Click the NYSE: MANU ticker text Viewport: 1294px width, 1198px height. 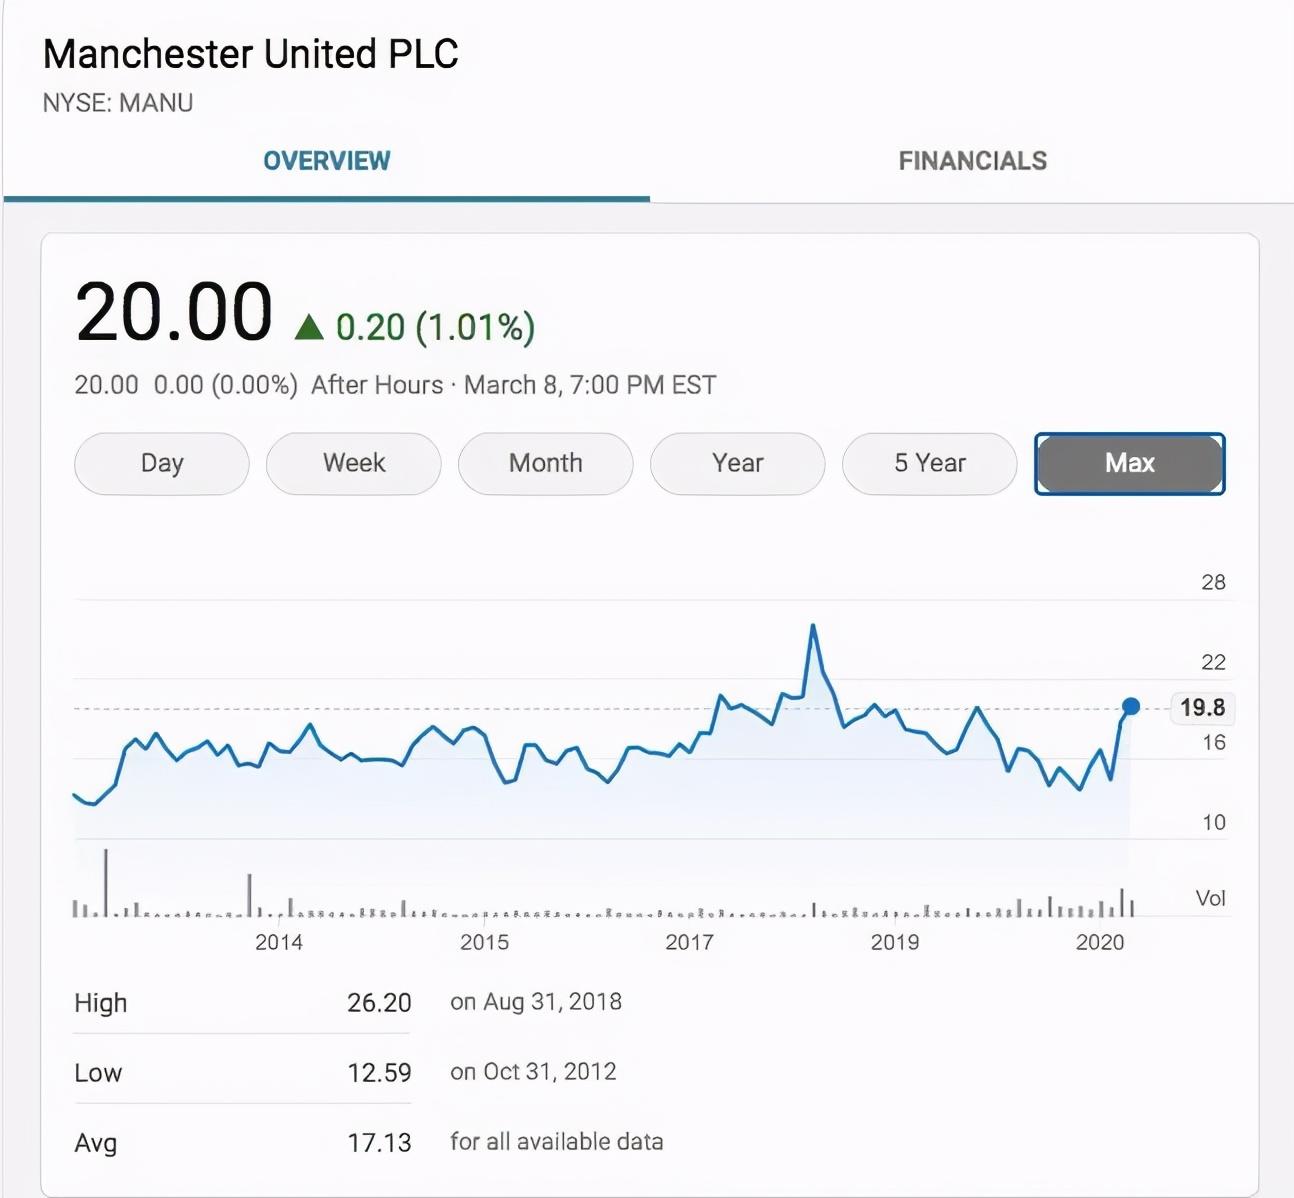pyautogui.click(x=118, y=103)
